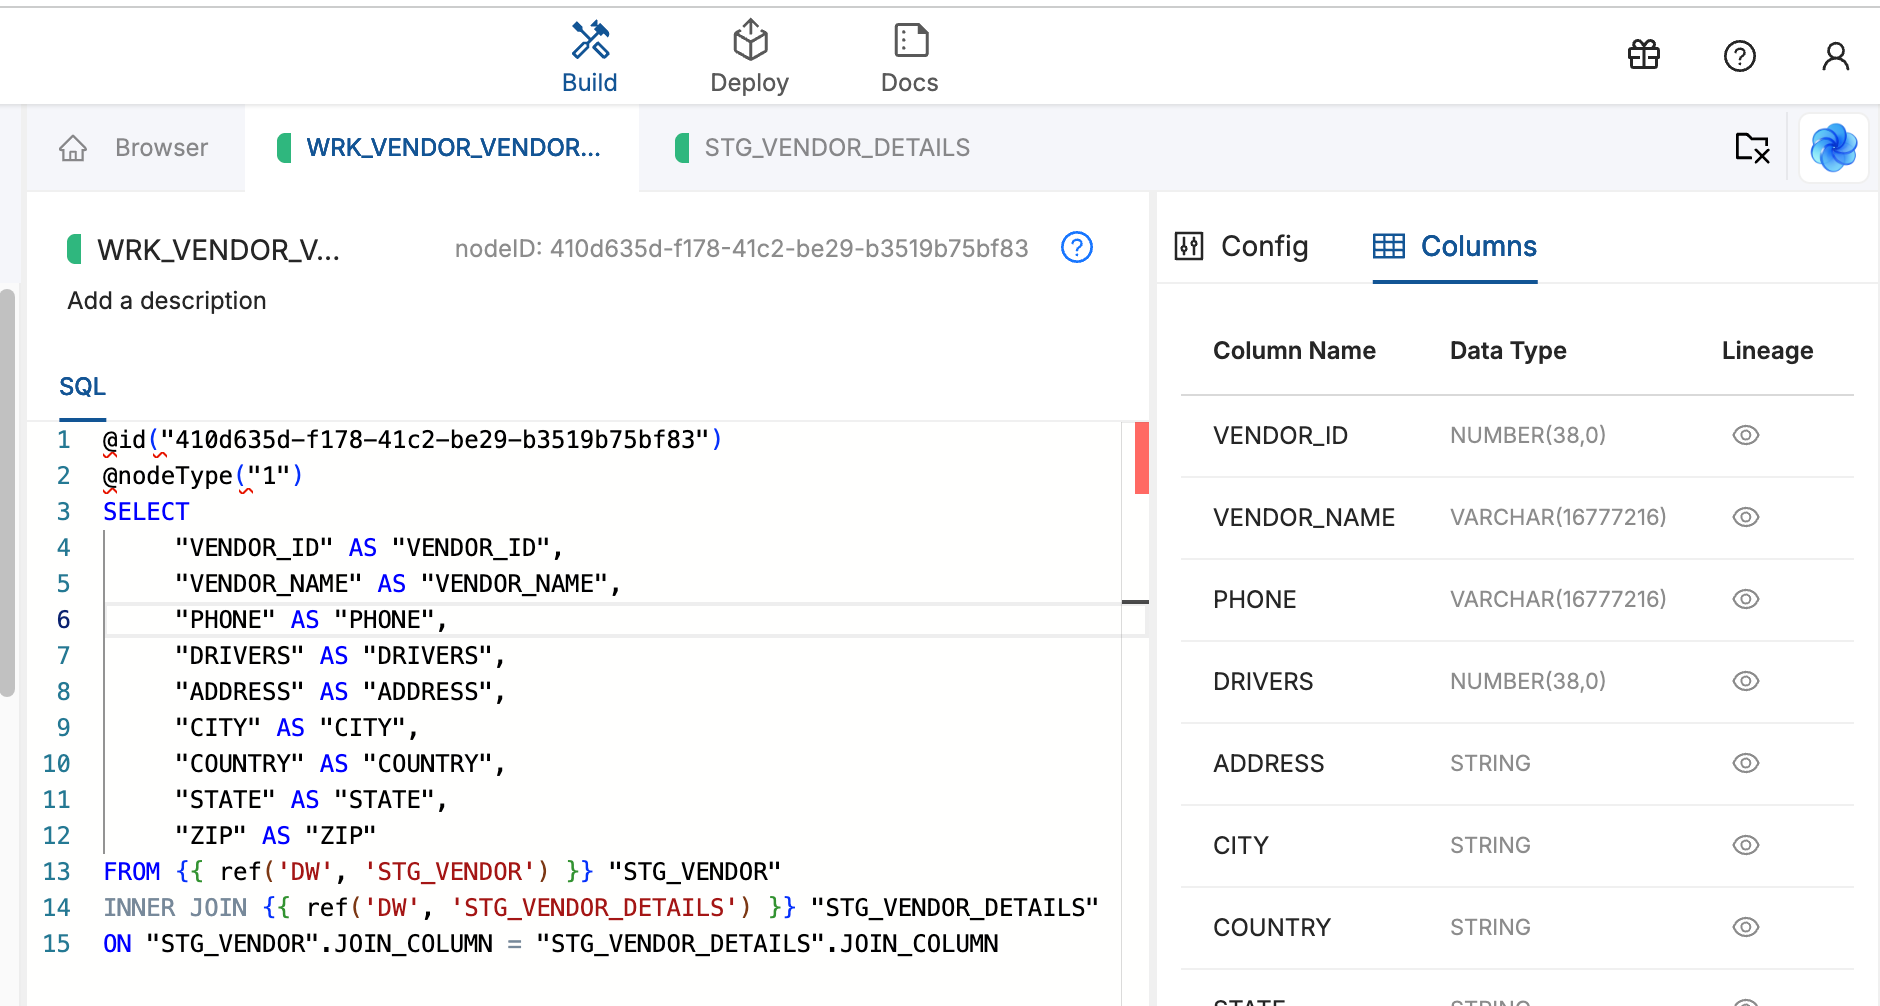This screenshot has height=1006, width=1880.
Task: Click green node icon on WRK_VENDOR_VENDOR tab
Action: pyautogui.click(x=284, y=148)
